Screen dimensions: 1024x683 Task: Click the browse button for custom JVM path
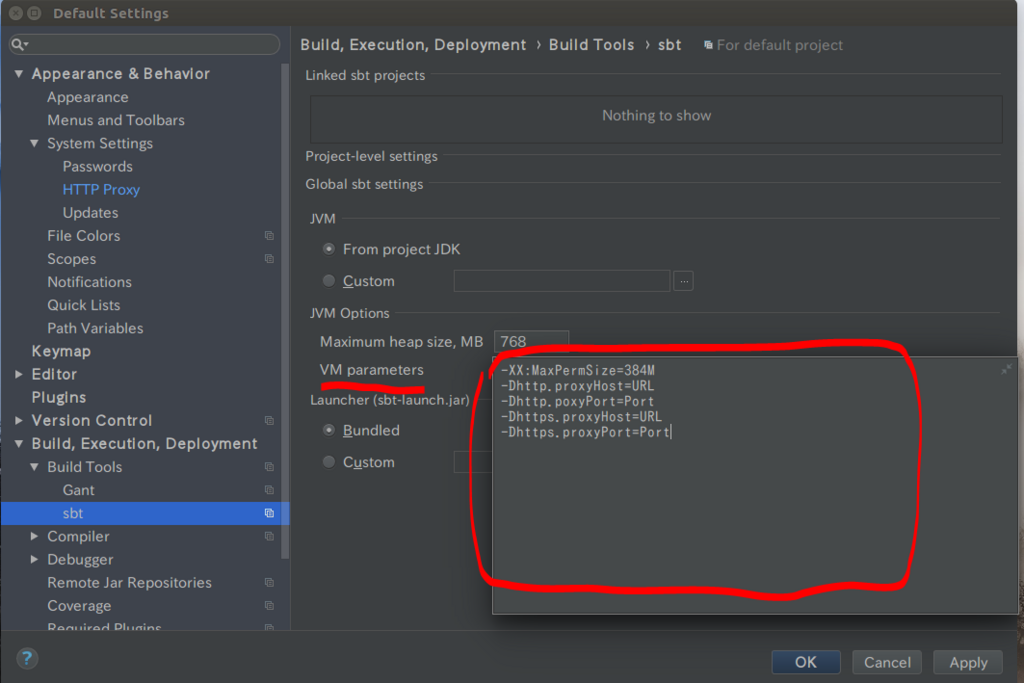coord(683,281)
